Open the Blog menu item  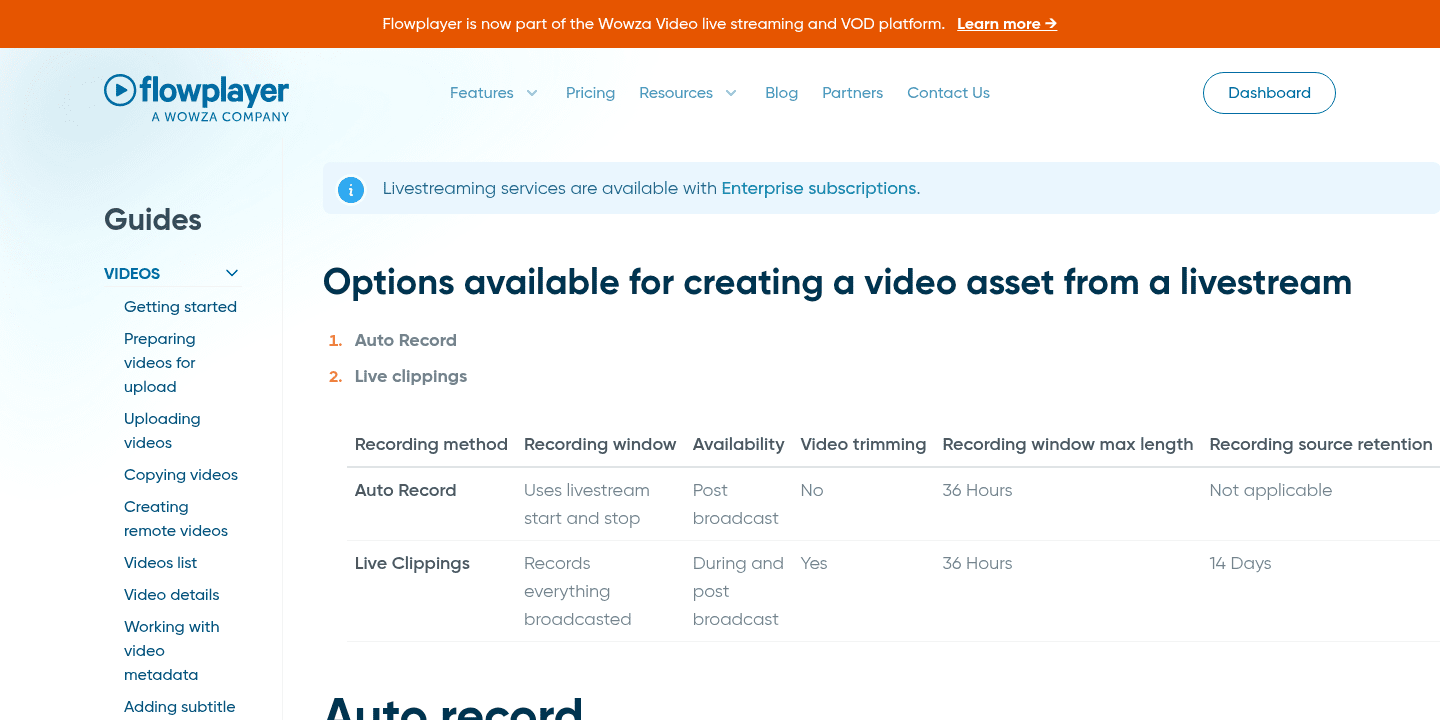pos(781,93)
